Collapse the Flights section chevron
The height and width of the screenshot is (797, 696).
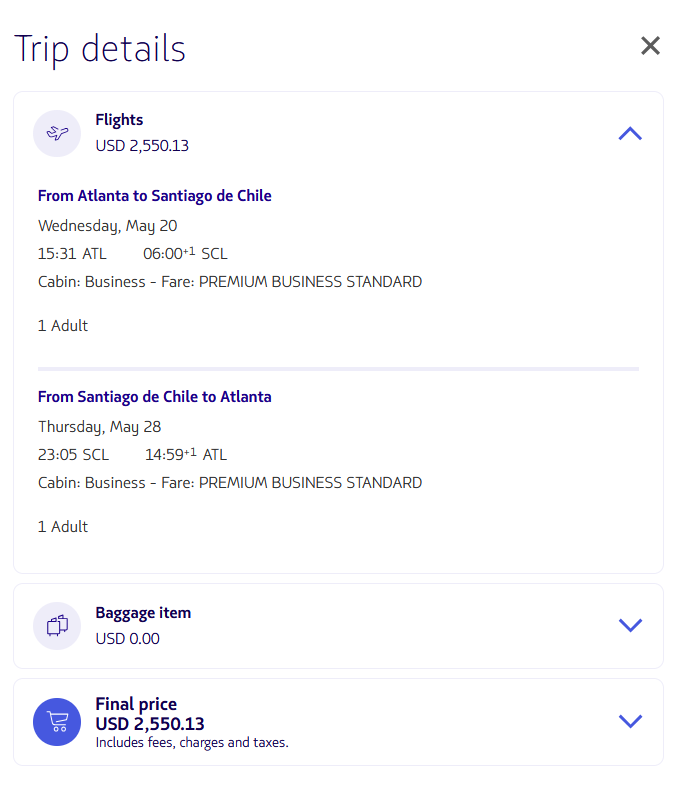(630, 133)
